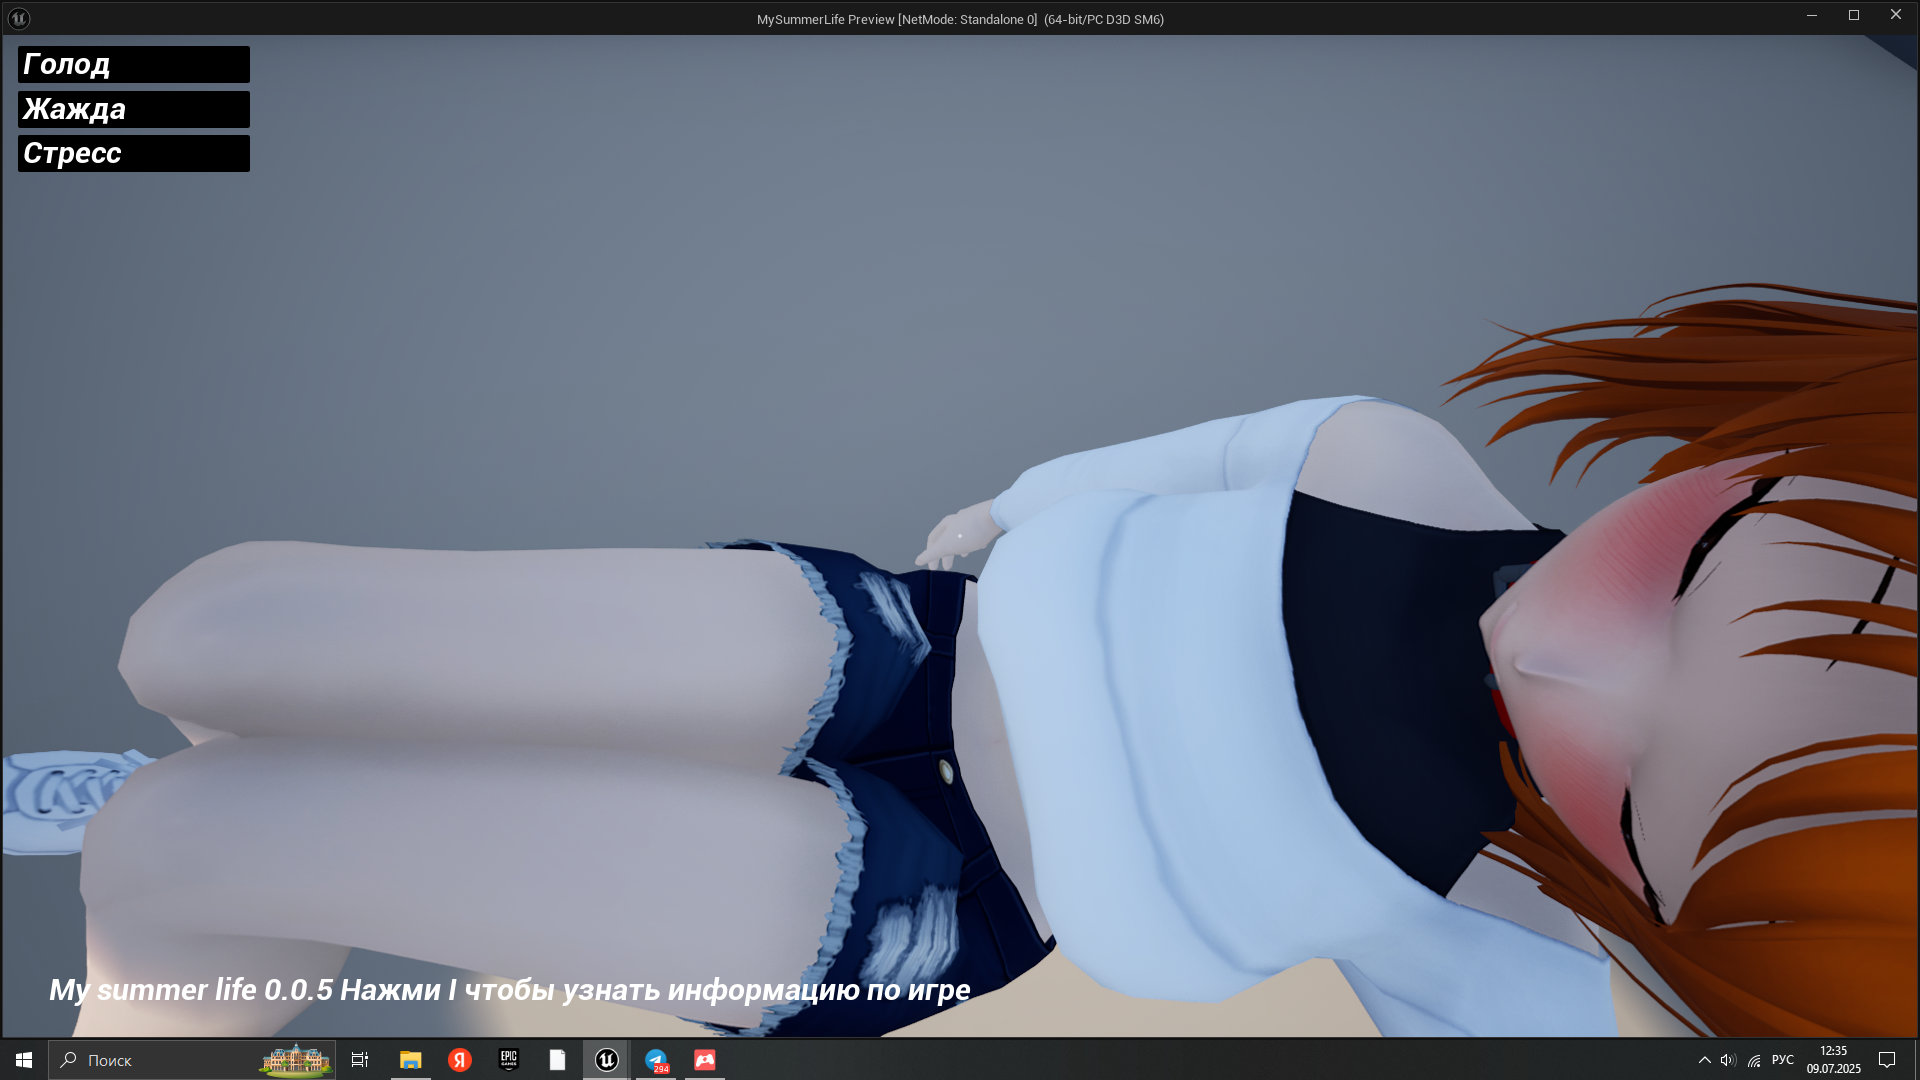This screenshot has height=1080, width=1920.
Task: Launch Yandex Browser from the taskbar
Action: coord(459,1060)
